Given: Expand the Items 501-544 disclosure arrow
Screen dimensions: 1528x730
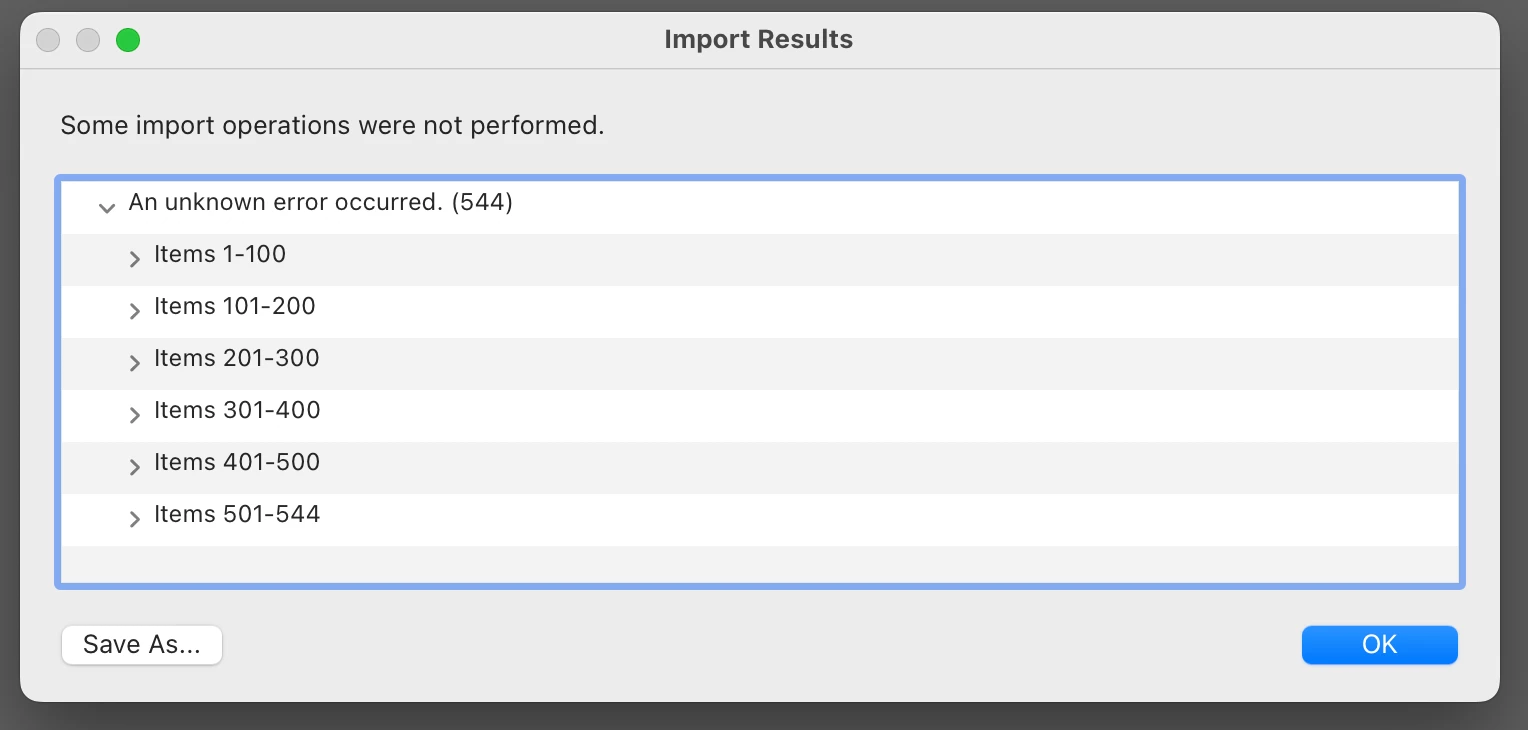Looking at the screenshot, I should pyautogui.click(x=135, y=519).
